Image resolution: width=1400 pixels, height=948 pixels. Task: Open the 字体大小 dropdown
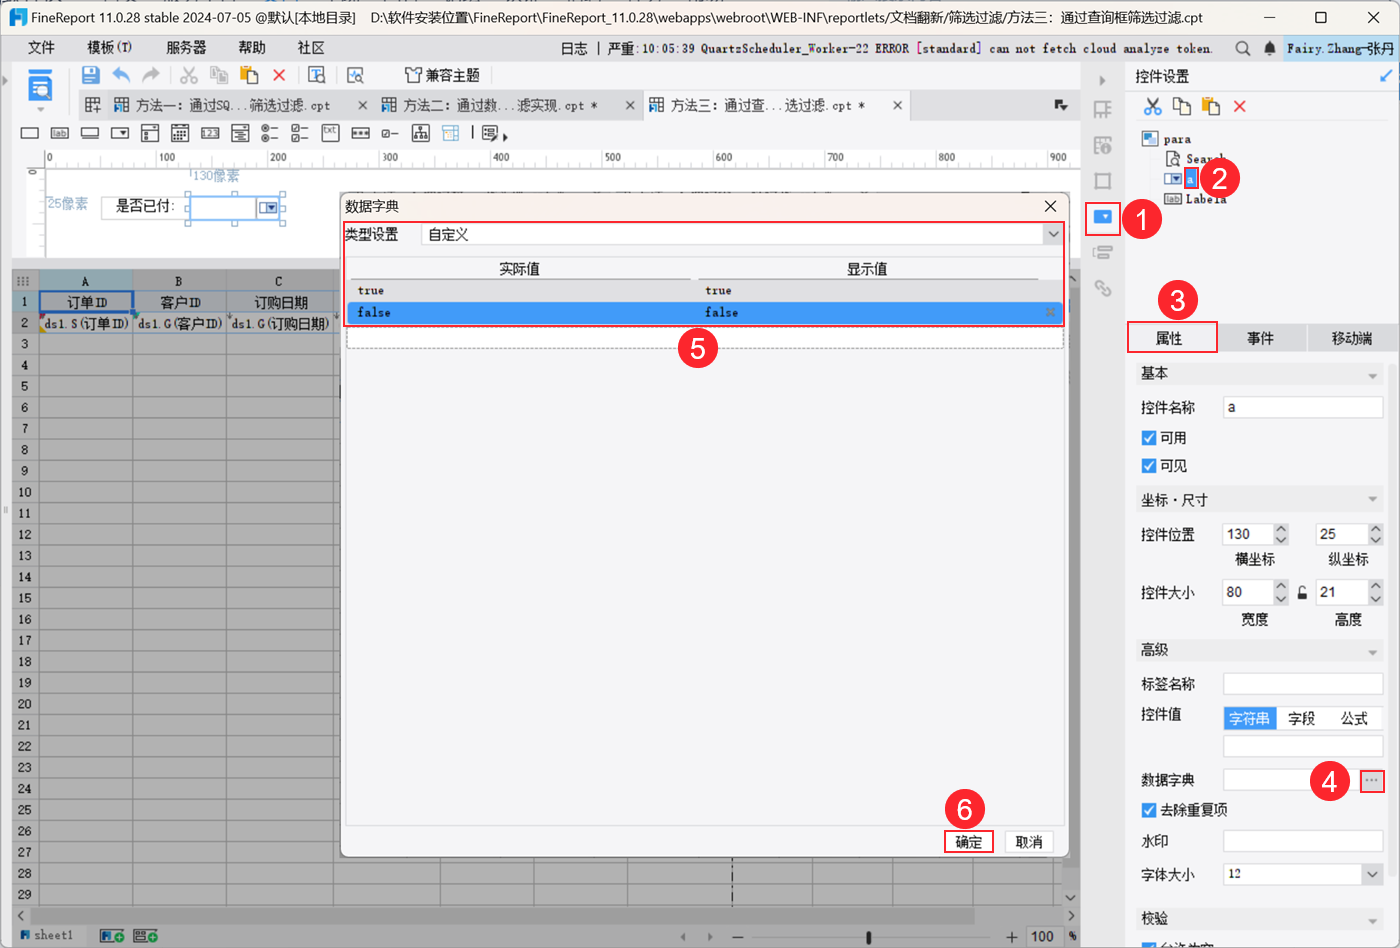1371,874
